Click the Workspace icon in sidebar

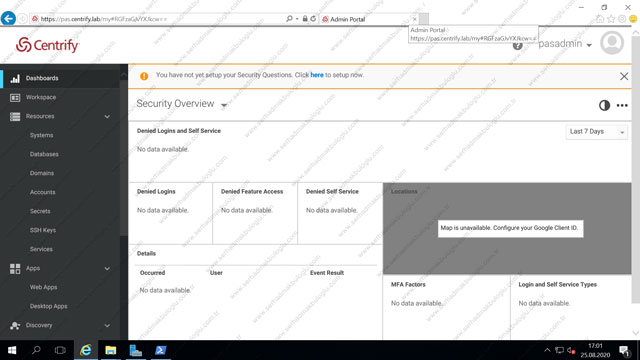[15, 98]
